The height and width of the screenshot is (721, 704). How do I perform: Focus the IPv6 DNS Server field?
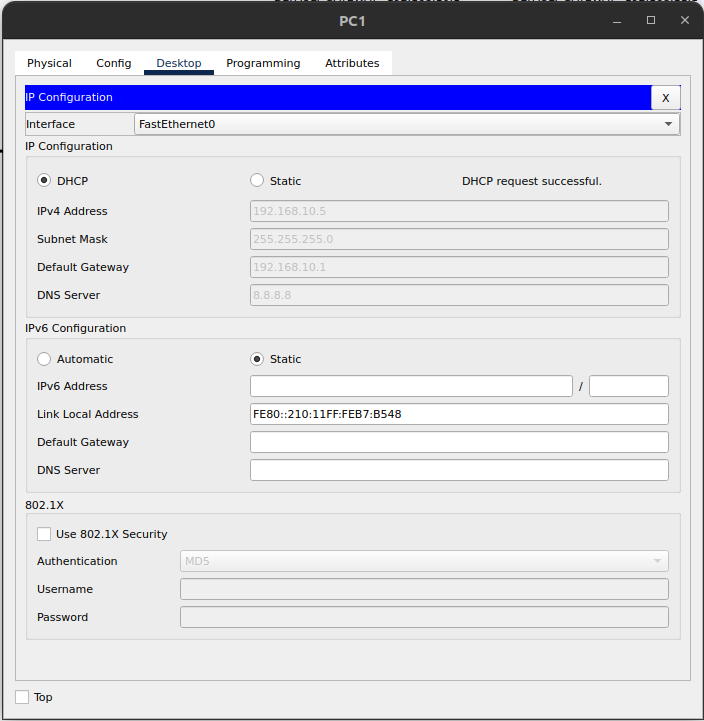point(459,470)
